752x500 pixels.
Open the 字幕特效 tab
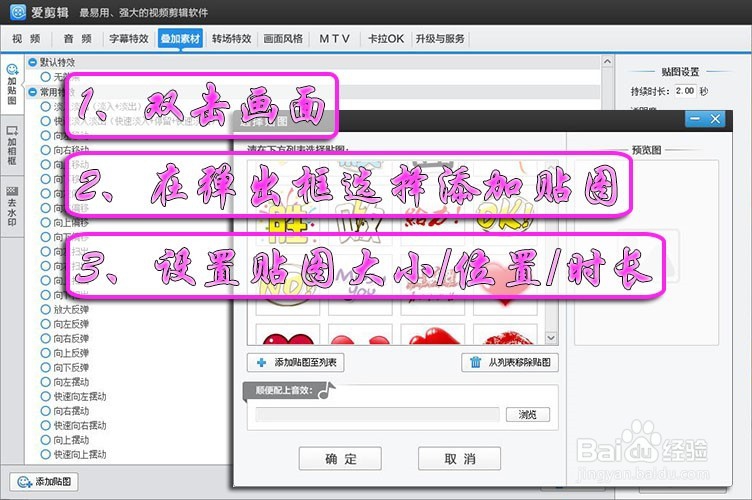129,39
